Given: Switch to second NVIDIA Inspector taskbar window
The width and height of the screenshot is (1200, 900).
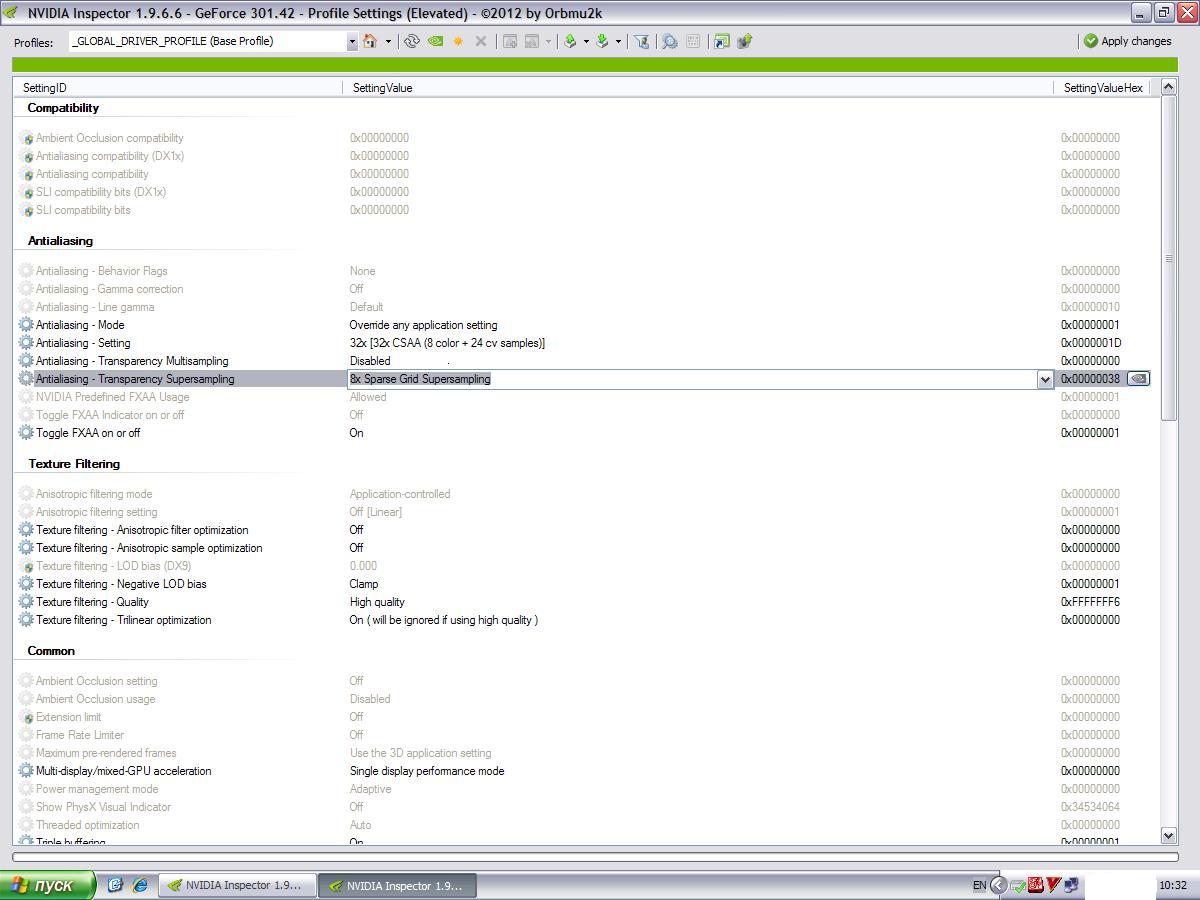Looking at the screenshot, I should pos(398,885).
